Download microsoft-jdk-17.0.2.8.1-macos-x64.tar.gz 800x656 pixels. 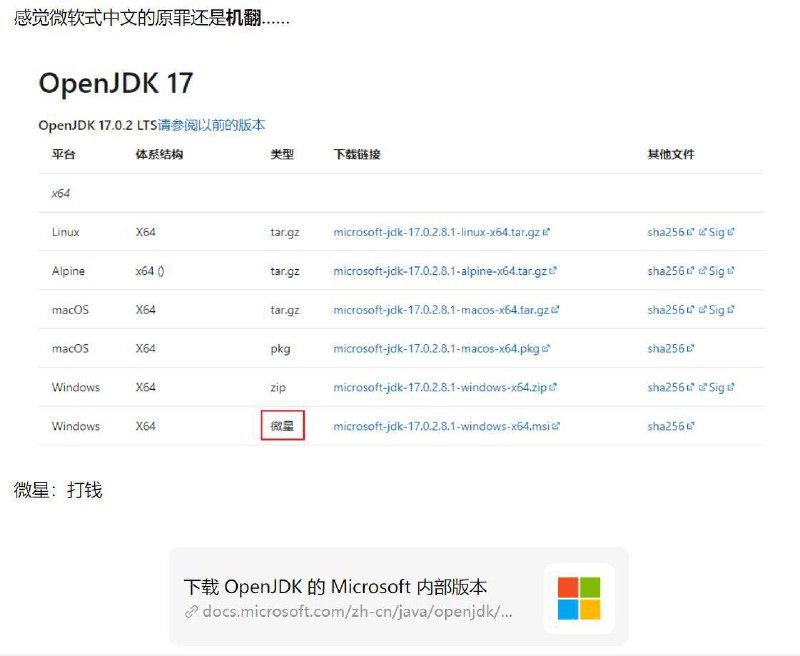tap(441, 310)
